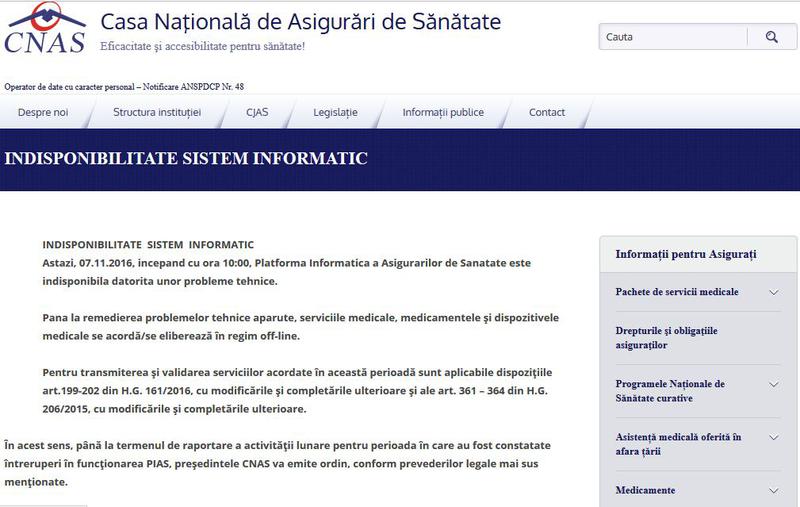The height and width of the screenshot is (507, 800).
Task: Open the Legislație menu
Action: pos(335,112)
